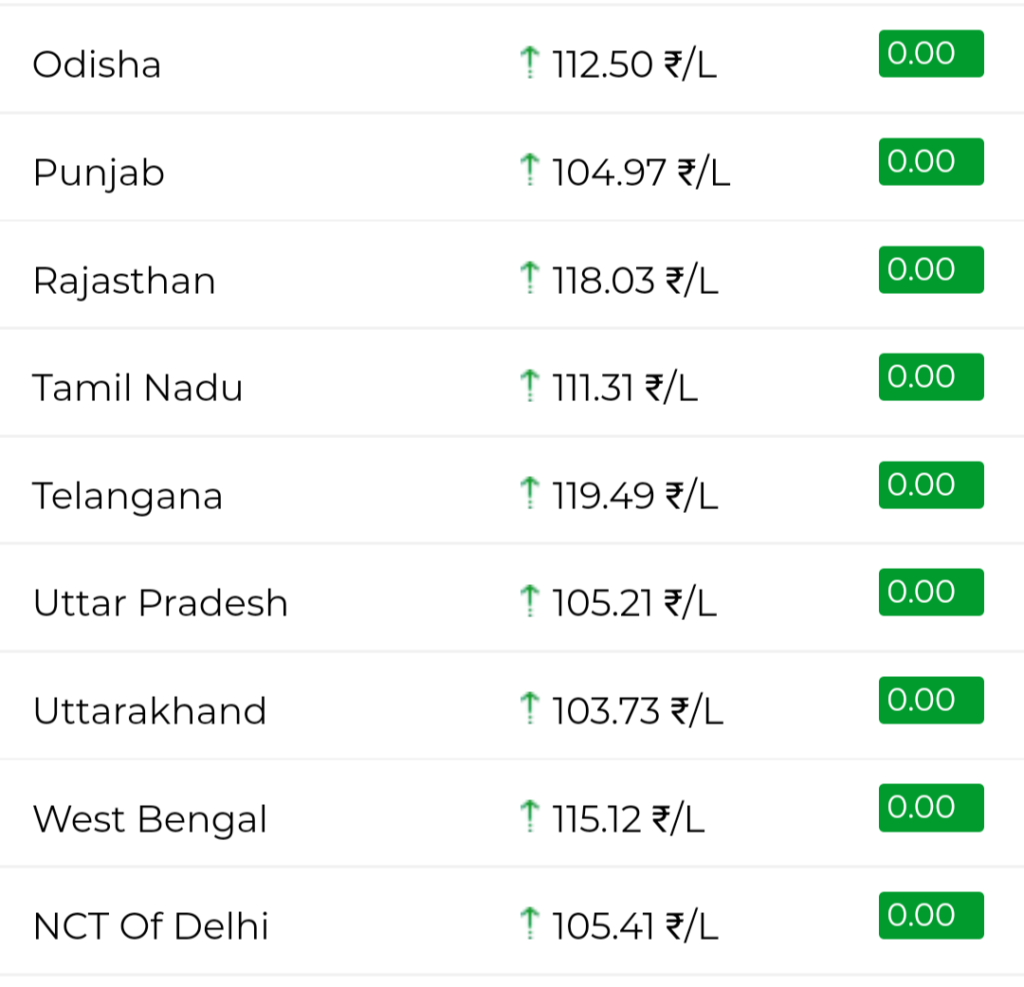The width and height of the screenshot is (1024, 987).
Task: Click the West Bengal 0.00 change badge
Action: [931, 808]
